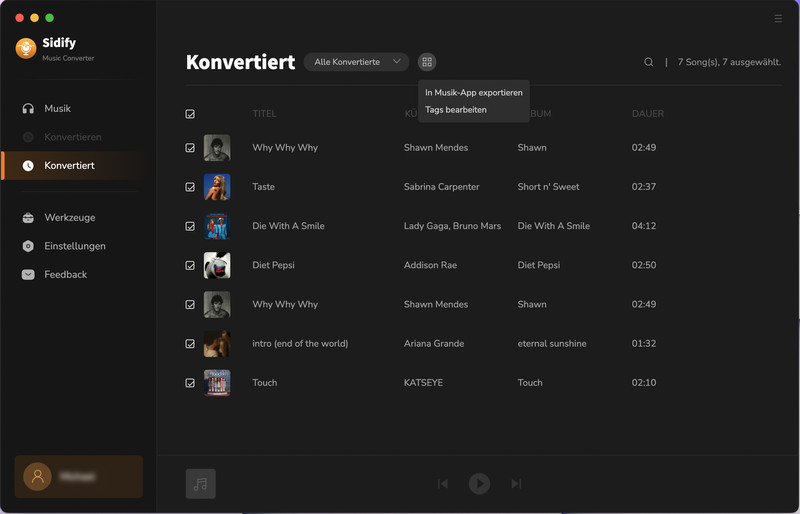Screen dimensions: 800x514
Task: Skip to previous track
Action: 443,484
